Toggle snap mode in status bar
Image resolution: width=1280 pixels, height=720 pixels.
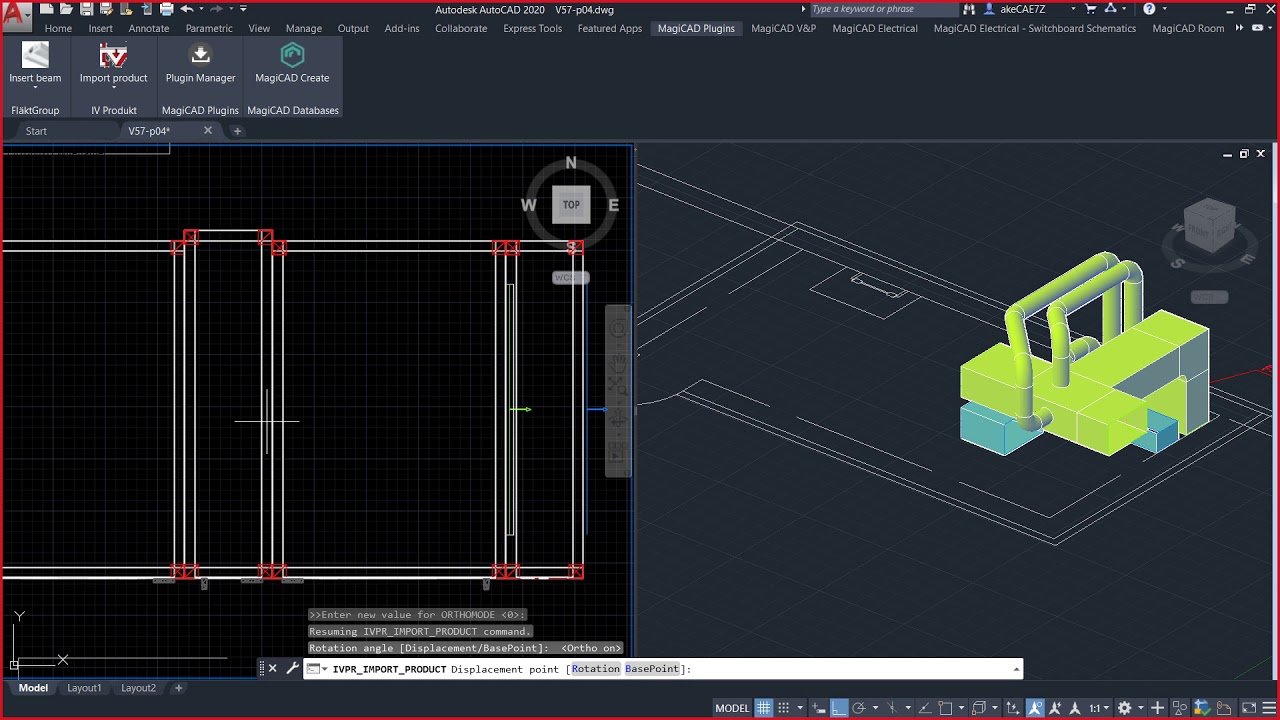coord(783,708)
